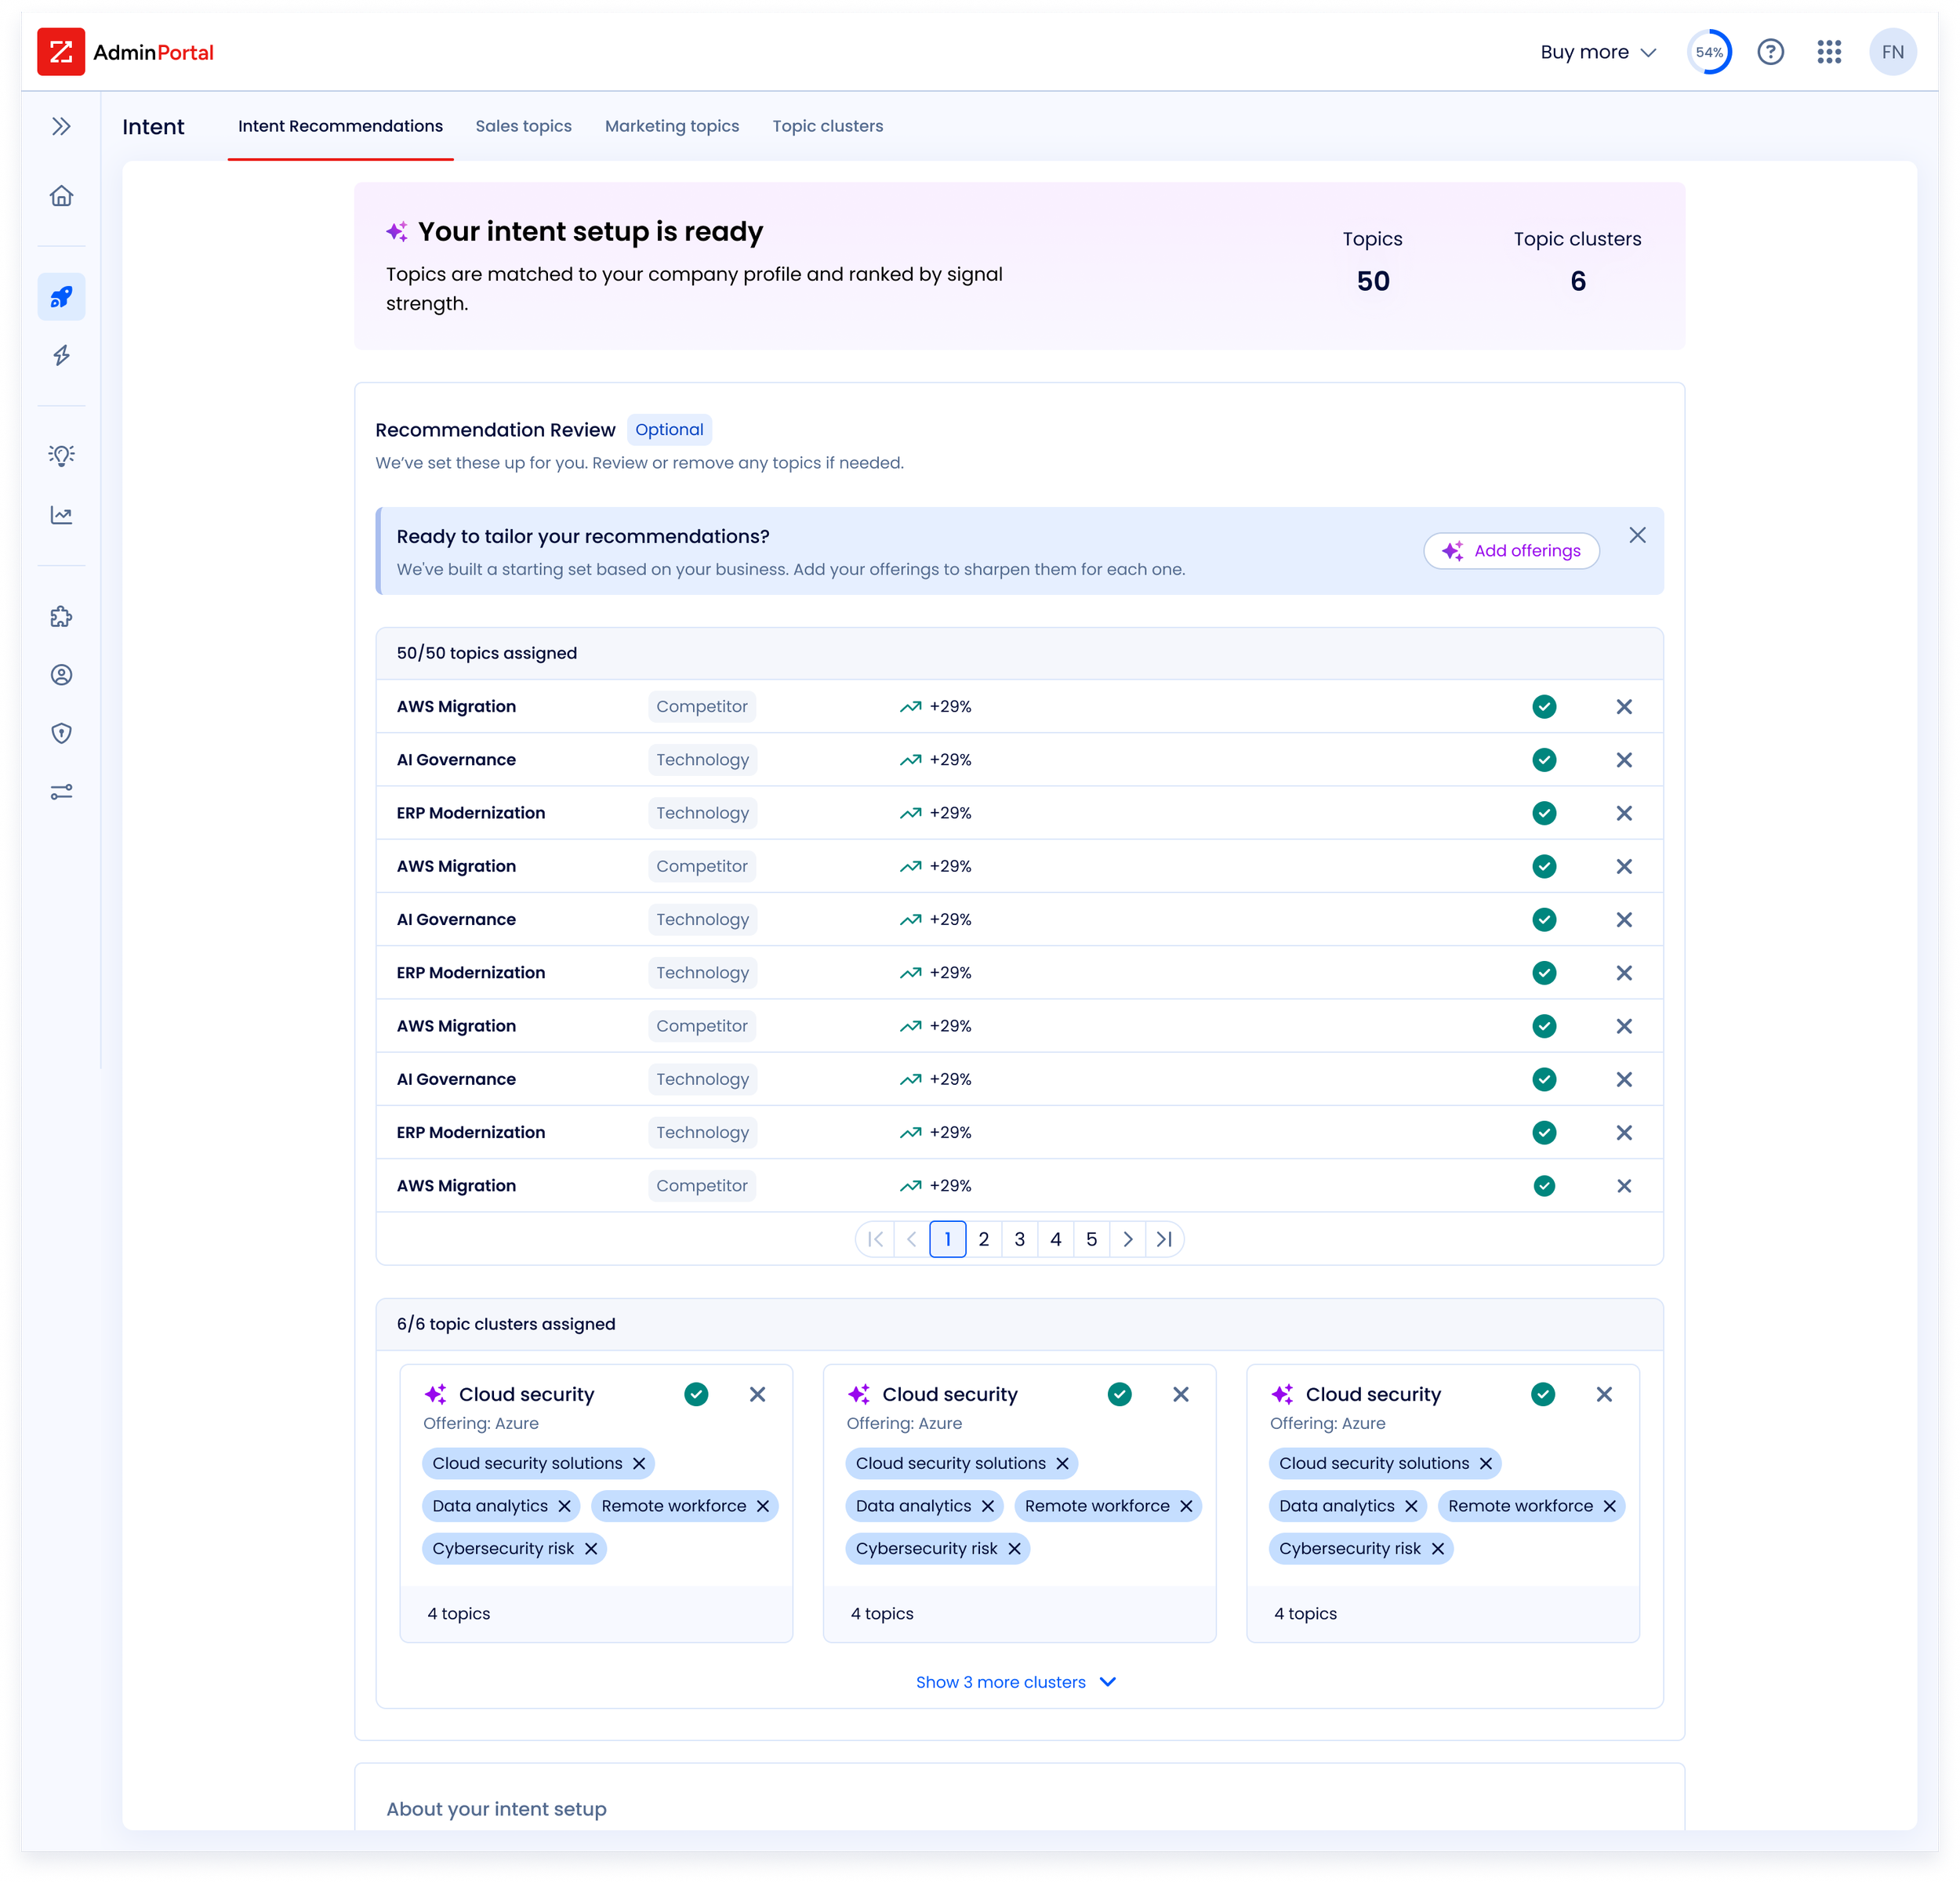Go to page 4 of topics
The width and height of the screenshot is (1960, 1882).
[1056, 1239]
